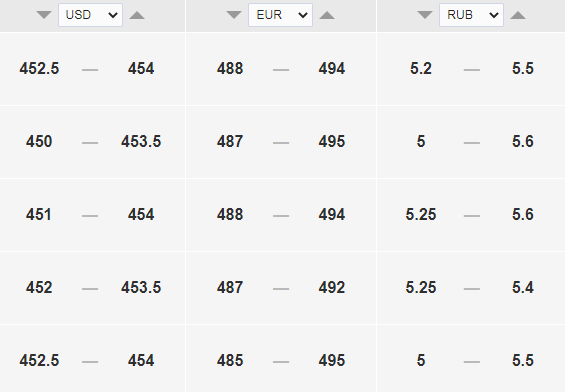Click the 5.25 RUB buy rate in third row
This screenshot has width=565, height=392.
pyautogui.click(x=421, y=214)
